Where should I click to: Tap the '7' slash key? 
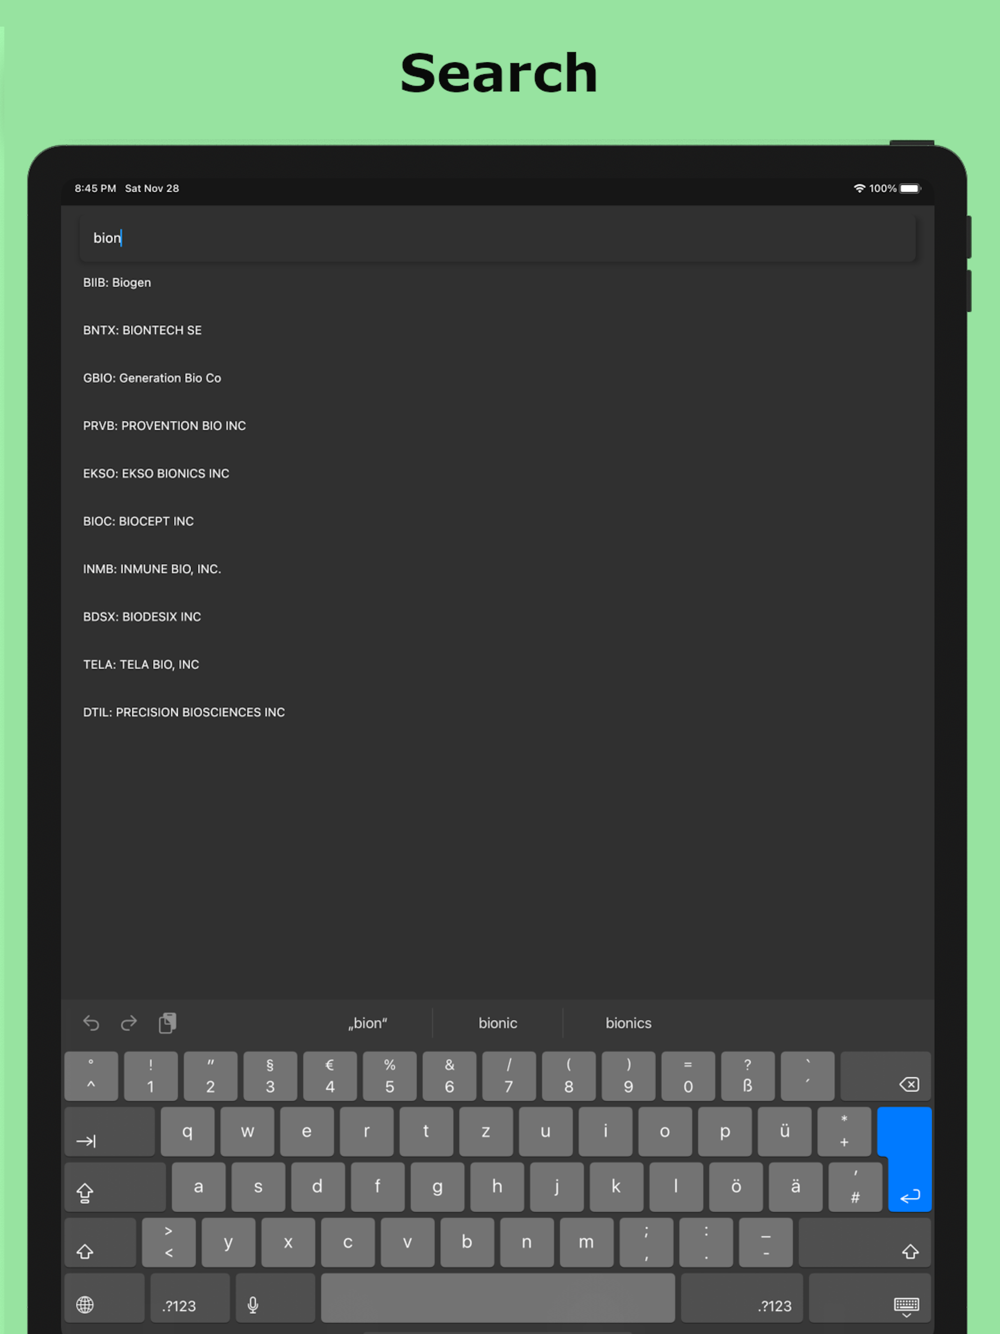coord(509,1076)
